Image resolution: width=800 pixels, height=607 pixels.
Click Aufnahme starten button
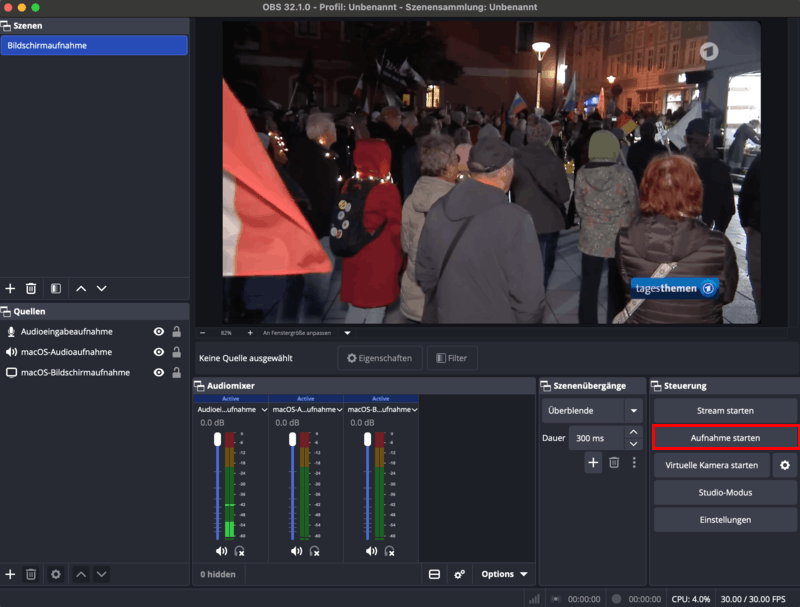(725, 438)
